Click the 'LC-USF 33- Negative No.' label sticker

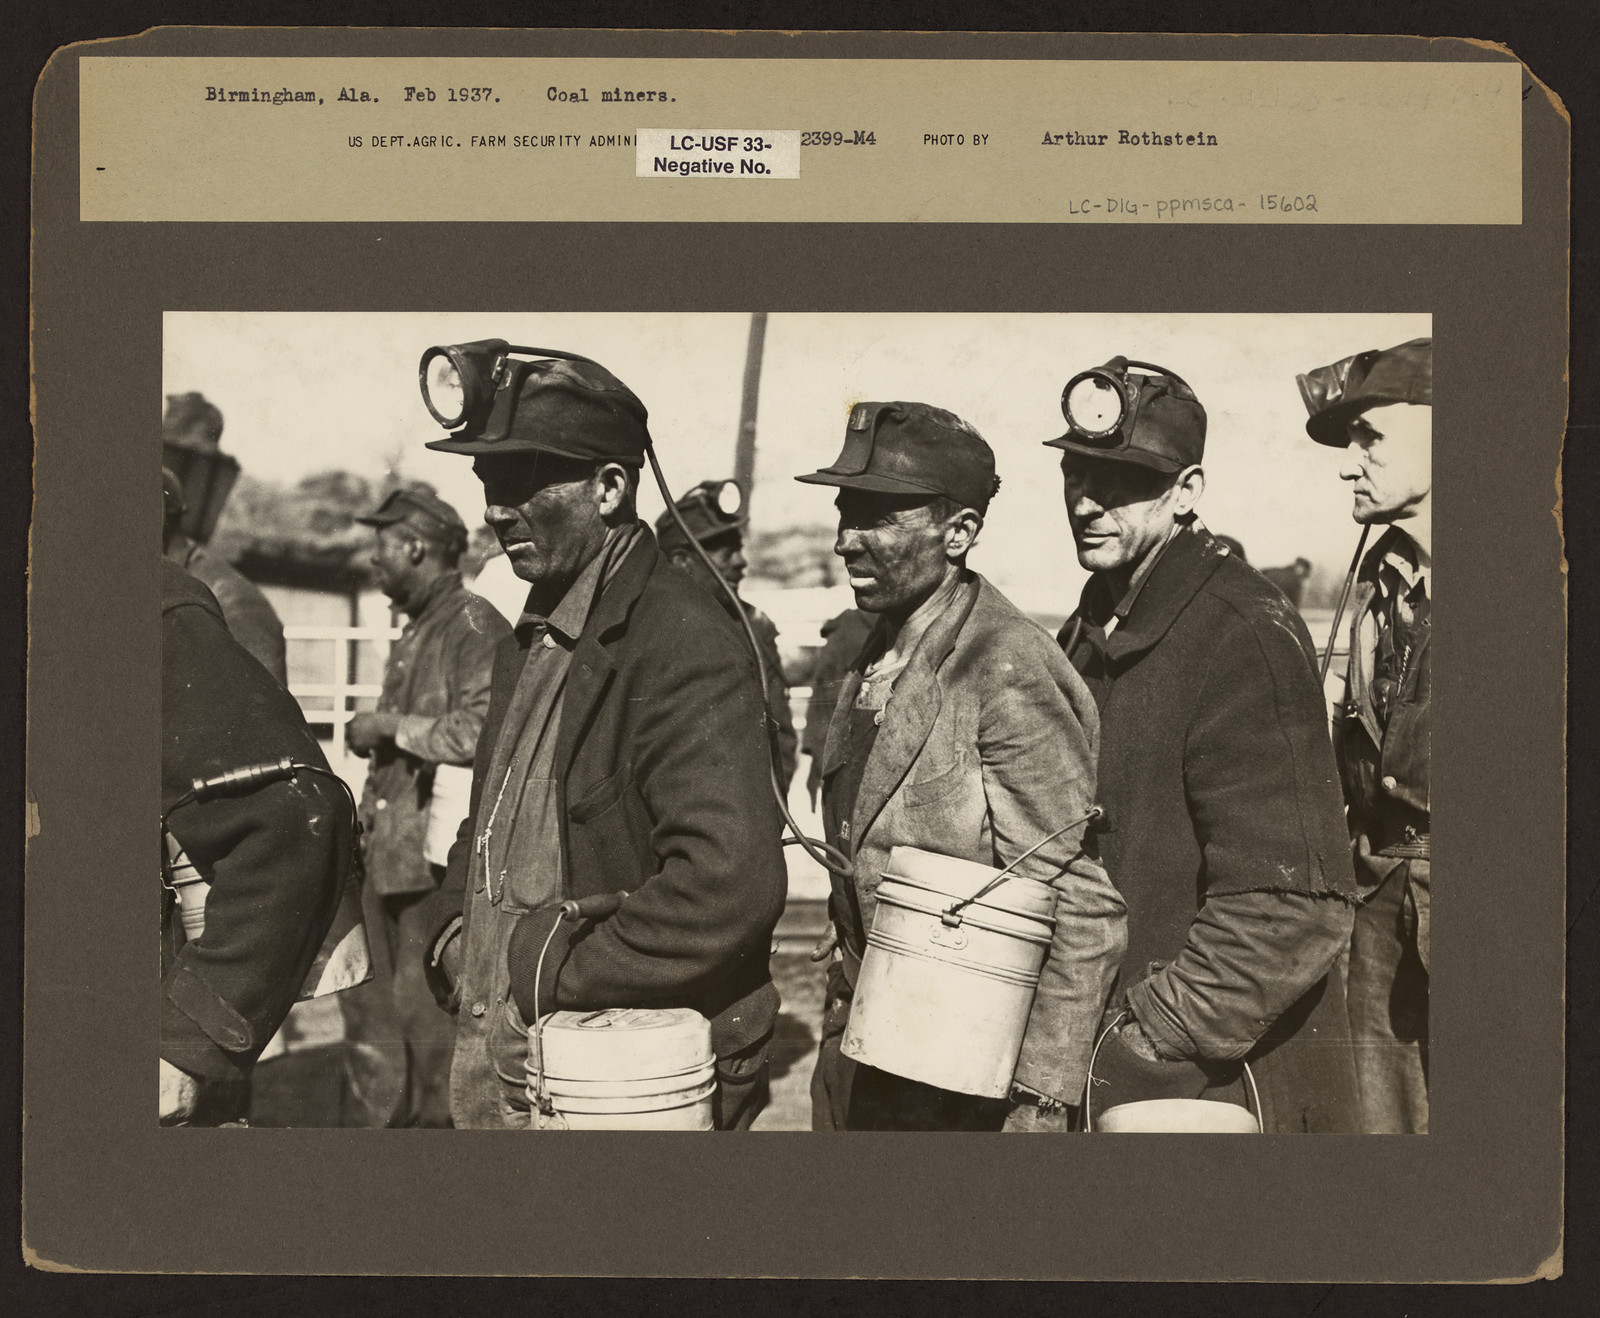click(x=717, y=154)
